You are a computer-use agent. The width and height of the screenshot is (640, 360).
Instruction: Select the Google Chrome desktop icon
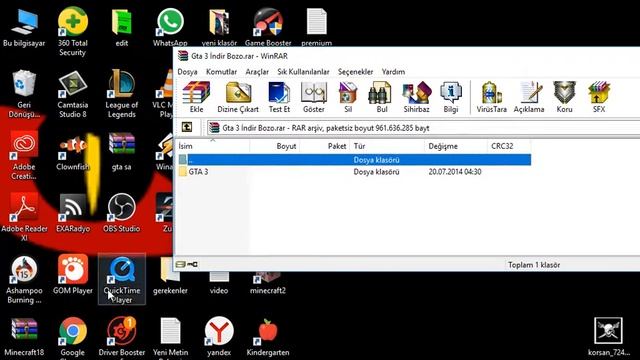[x=72, y=338]
